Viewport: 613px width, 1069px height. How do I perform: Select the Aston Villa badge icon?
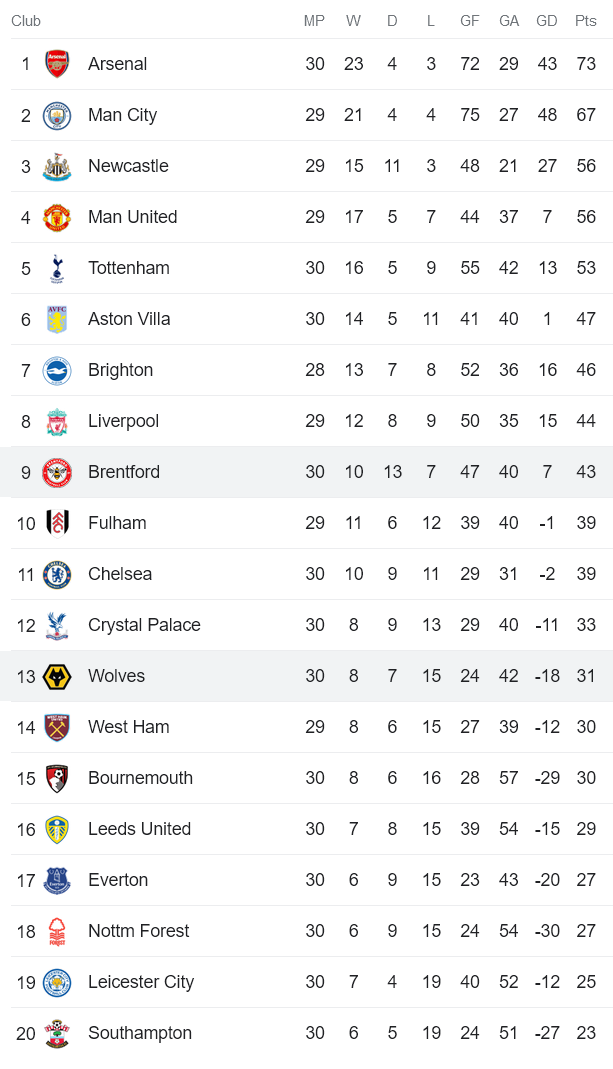(57, 319)
